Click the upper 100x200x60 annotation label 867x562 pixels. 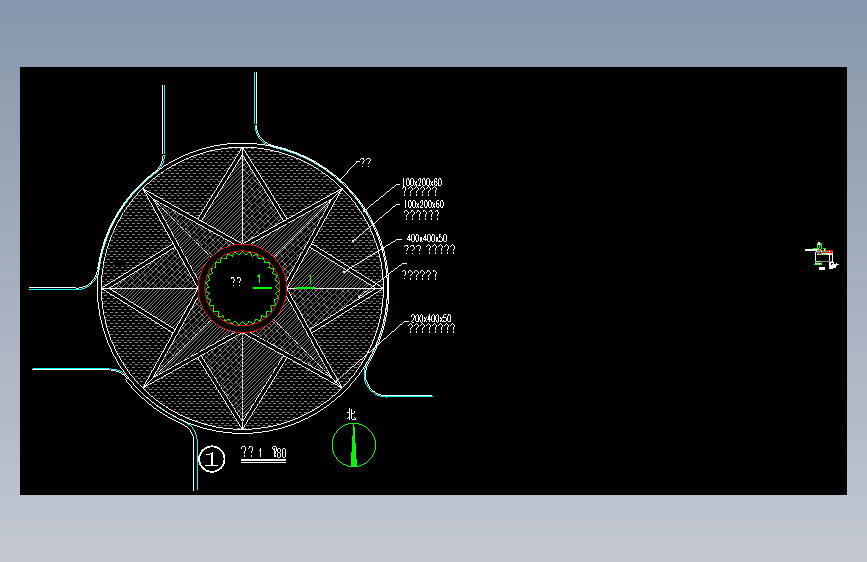[421, 183]
